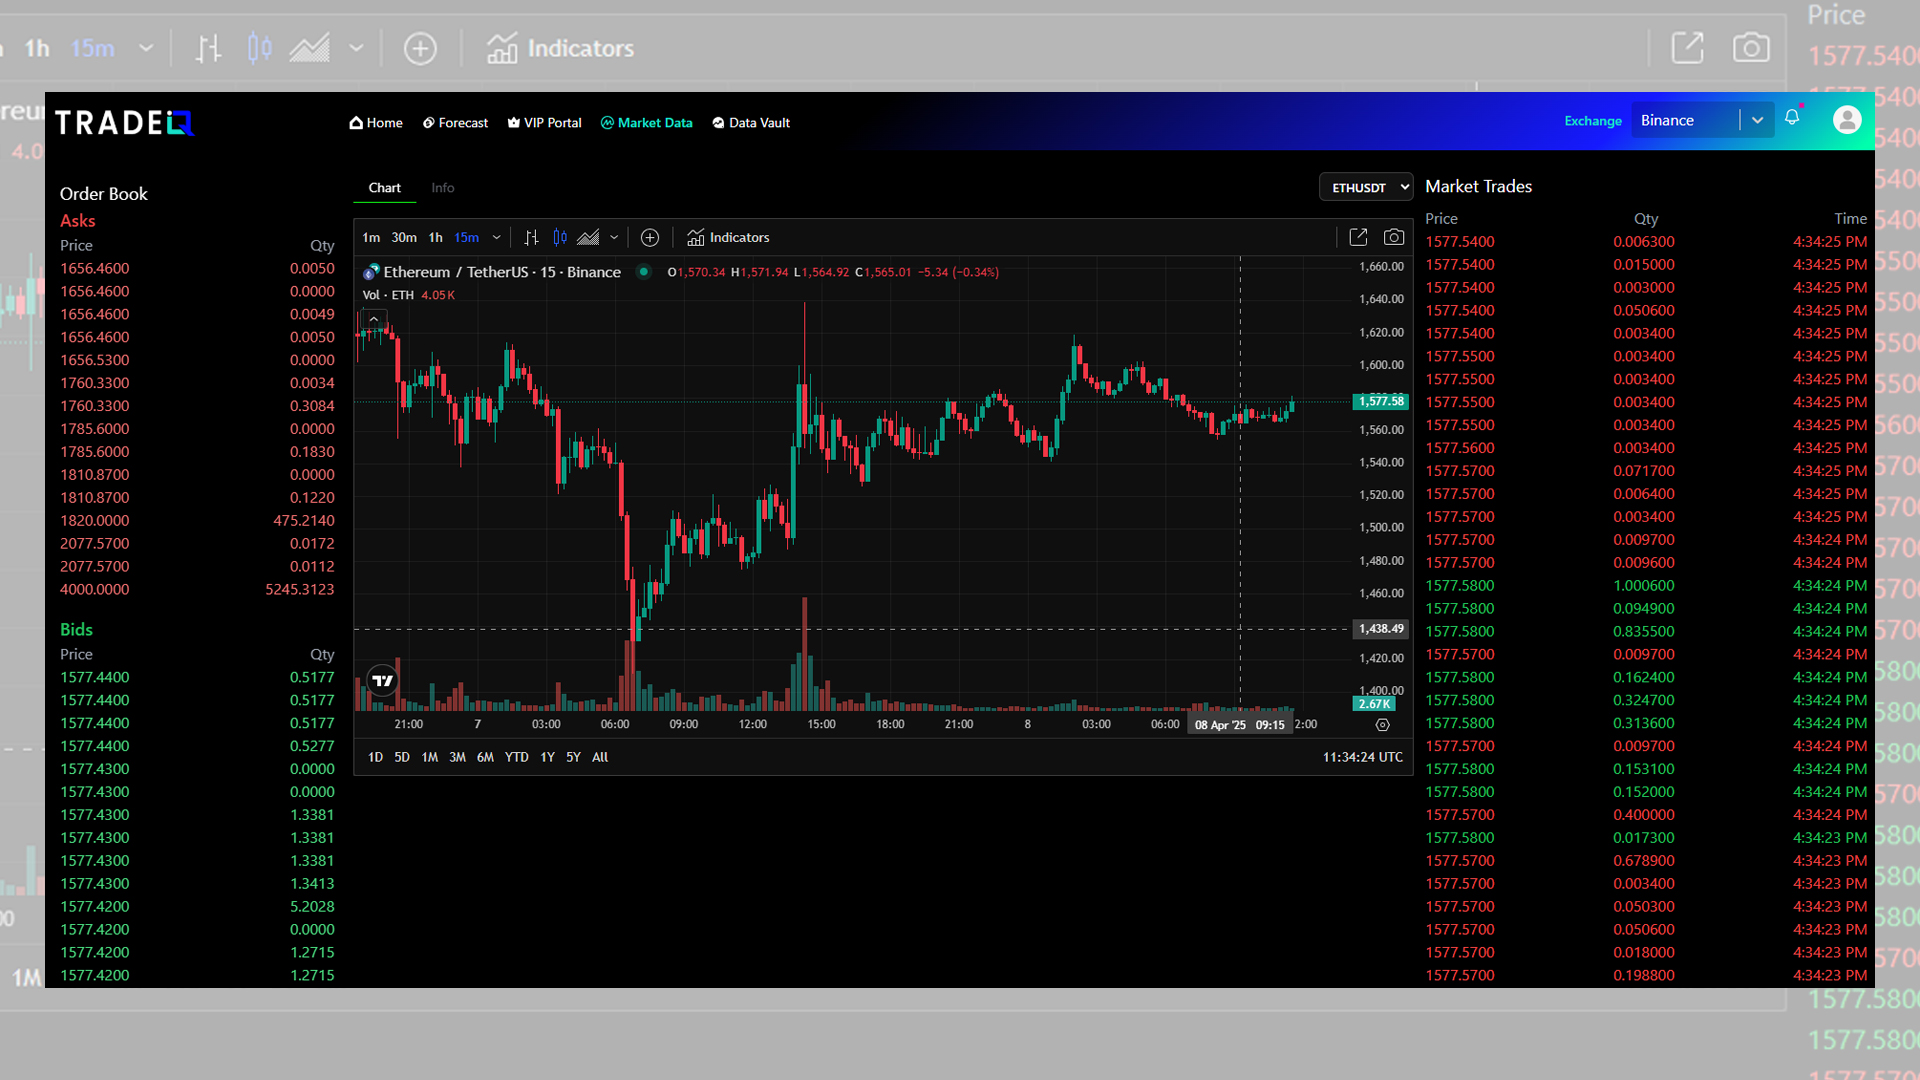Click the 1h timeframe in the background window

click(37, 48)
